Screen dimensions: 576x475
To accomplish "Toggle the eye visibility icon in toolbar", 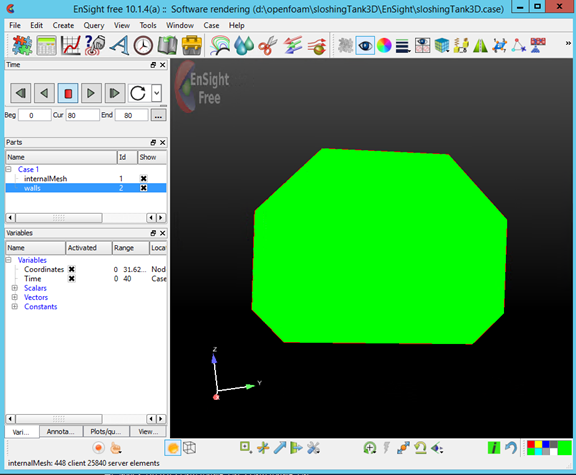I will 365,46.
